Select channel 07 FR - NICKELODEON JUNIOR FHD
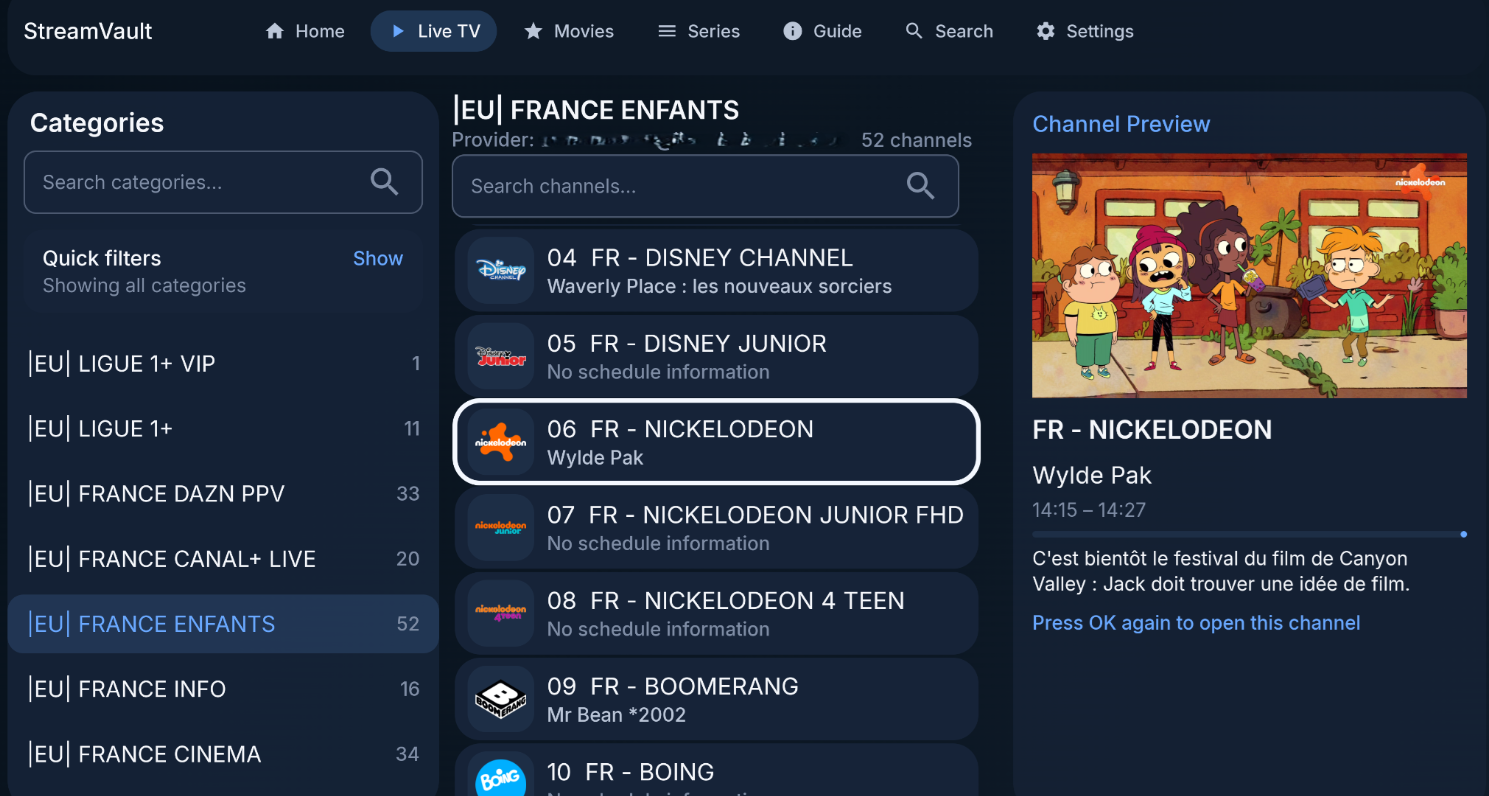Image resolution: width=1489 pixels, height=796 pixels. 716,528
